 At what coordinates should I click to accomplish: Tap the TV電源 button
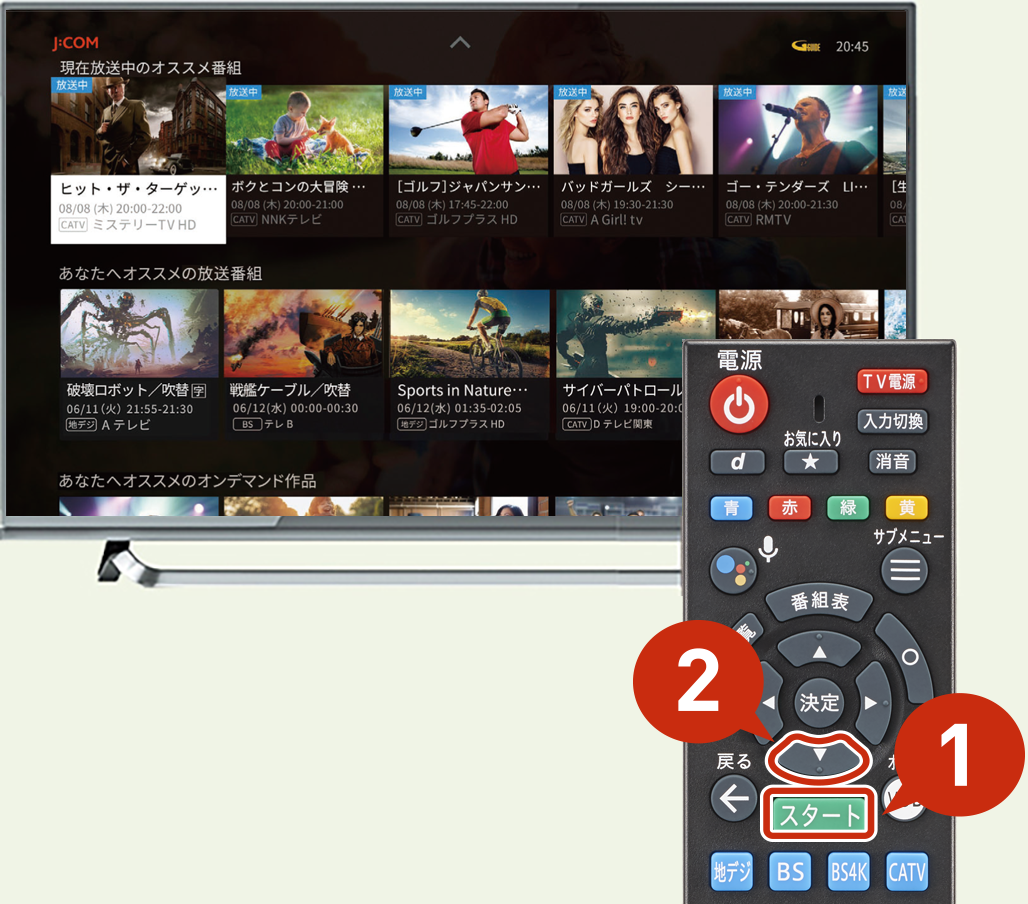click(x=892, y=382)
